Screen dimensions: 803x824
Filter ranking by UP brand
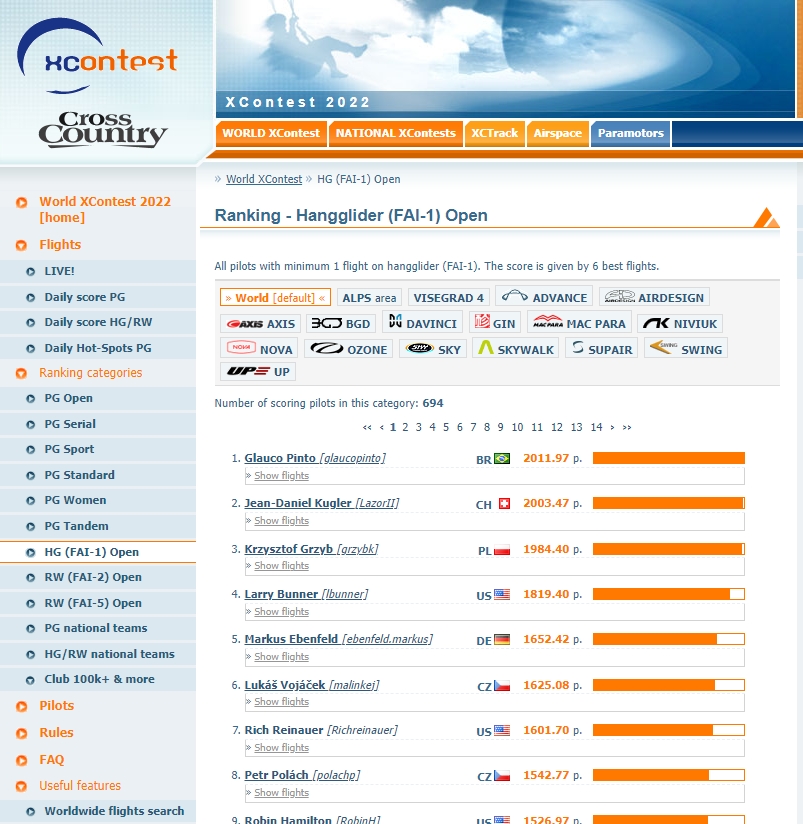point(258,372)
